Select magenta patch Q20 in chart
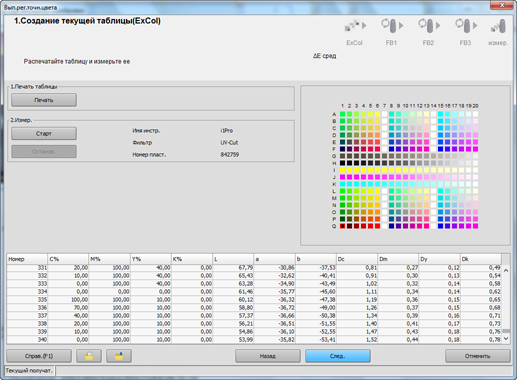This screenshot has height=380, width=517. 475,226
